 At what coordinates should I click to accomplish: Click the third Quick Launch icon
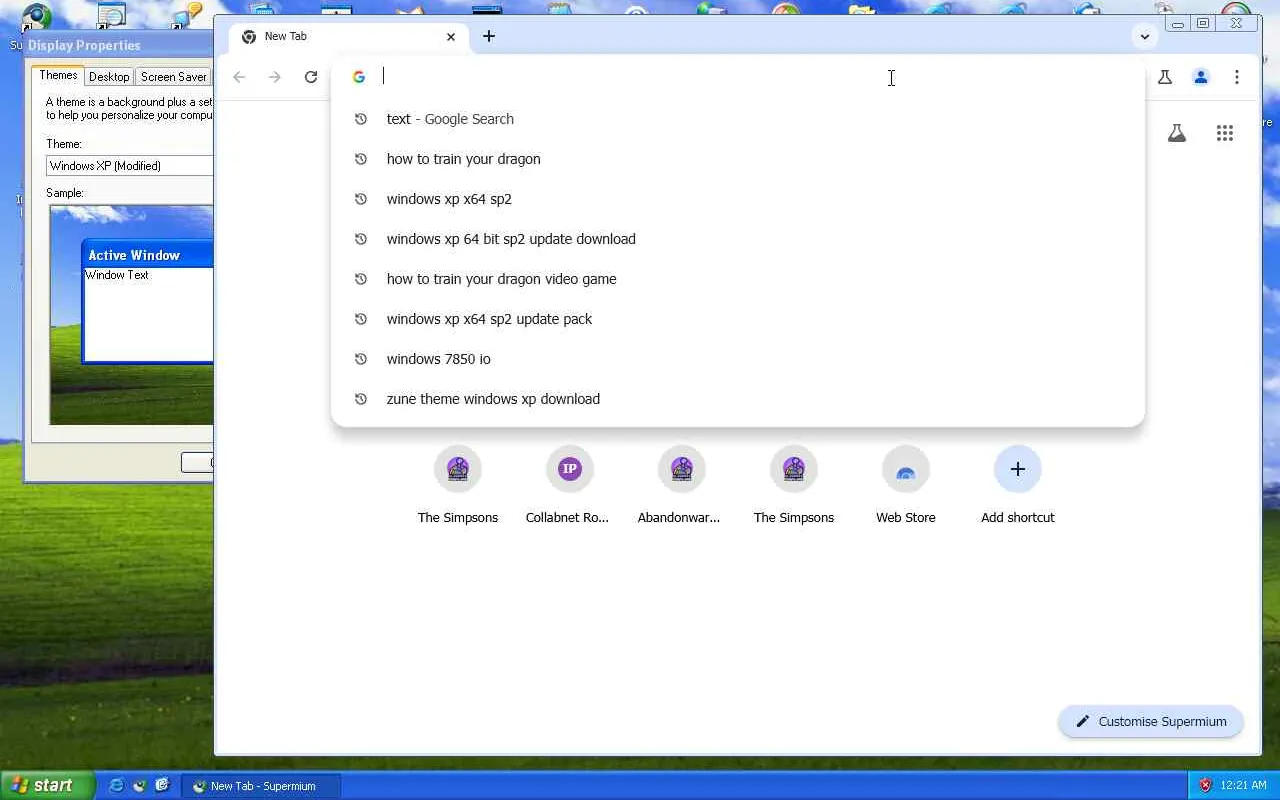[163, 786]
